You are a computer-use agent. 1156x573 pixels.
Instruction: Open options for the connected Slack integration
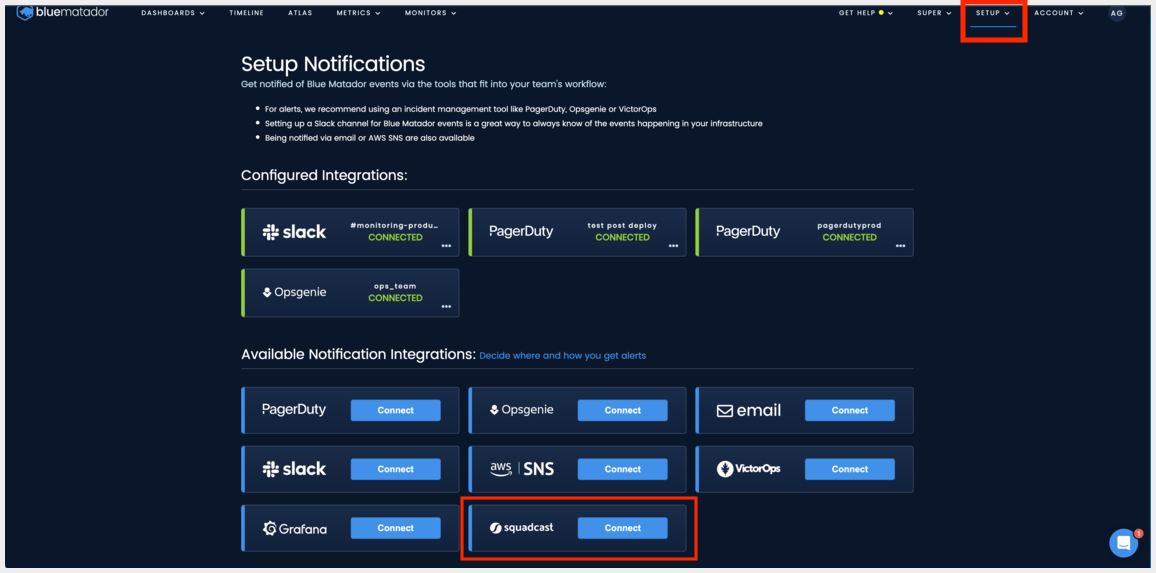pyautogui.click(x=446, y=246)
